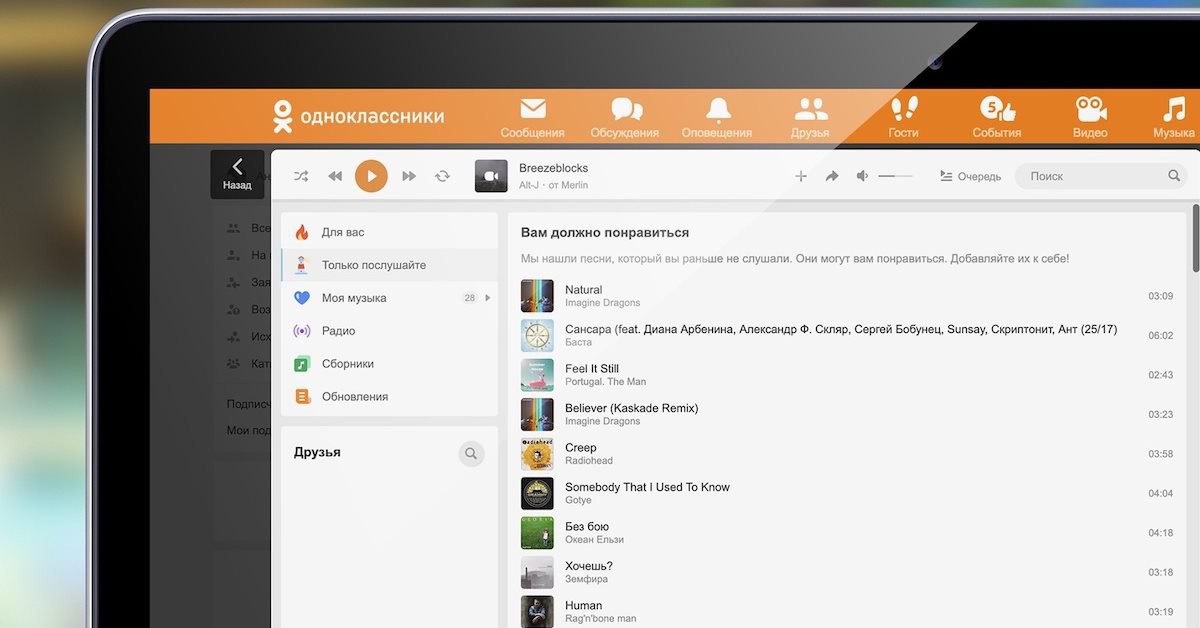This screenshot has width=1200, height=628.
Task: Expand Моя музыка arrow
Action: (x=488, y=298)
